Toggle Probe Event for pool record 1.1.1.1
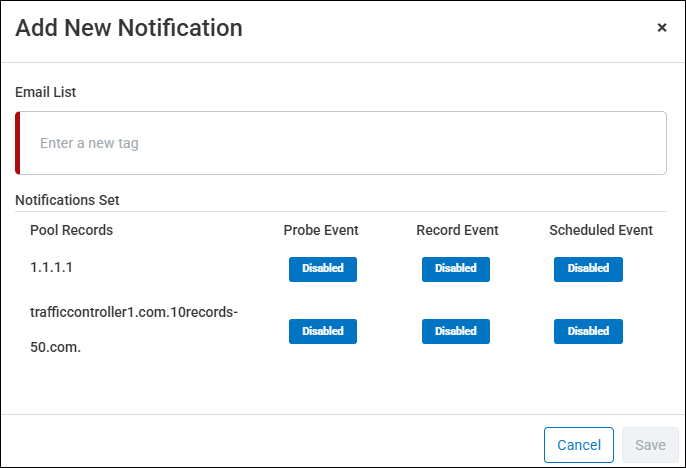 pos(322,269)
